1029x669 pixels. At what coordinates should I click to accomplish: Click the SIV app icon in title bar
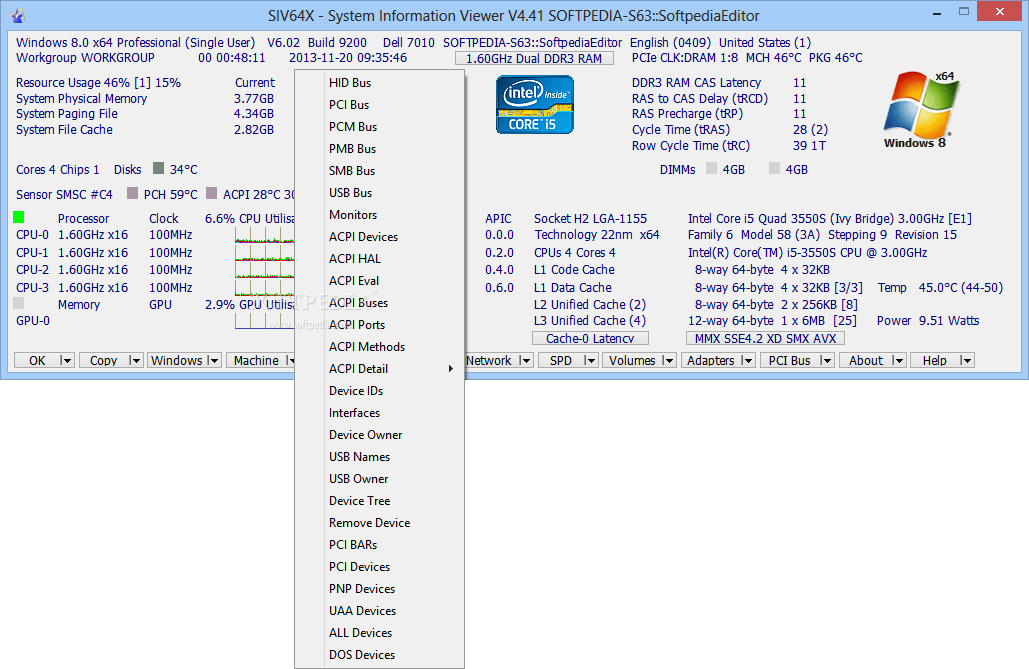(x=18, y=15)
